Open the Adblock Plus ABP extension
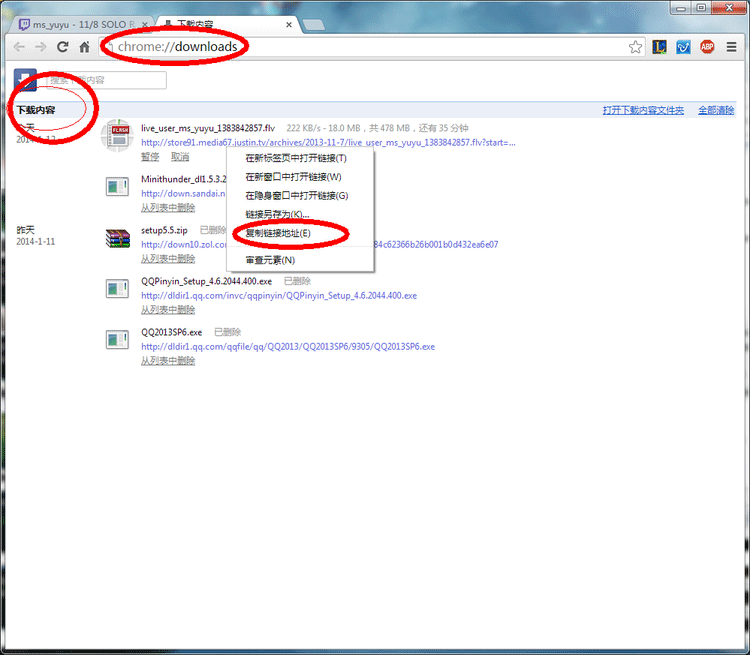Viewport: 750px width, 655px height. tap(707, 47)
